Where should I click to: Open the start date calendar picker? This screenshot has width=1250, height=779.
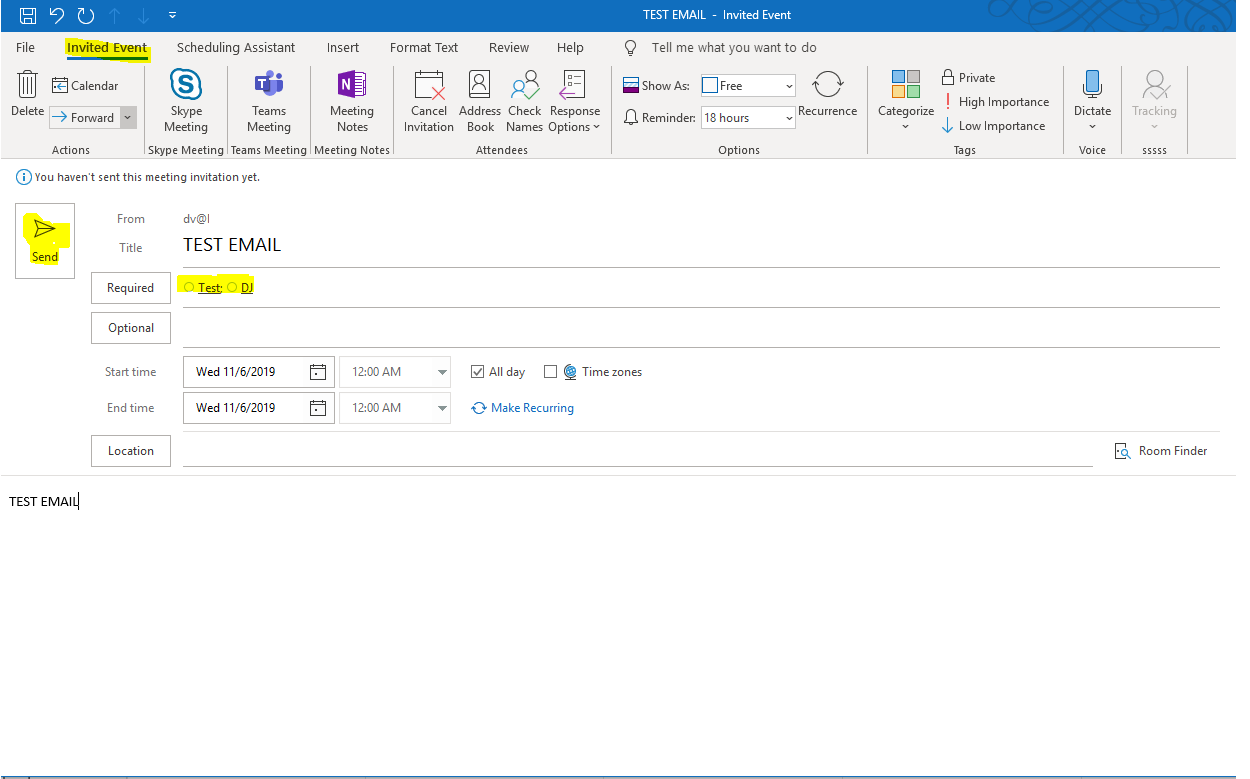(318, 372)
